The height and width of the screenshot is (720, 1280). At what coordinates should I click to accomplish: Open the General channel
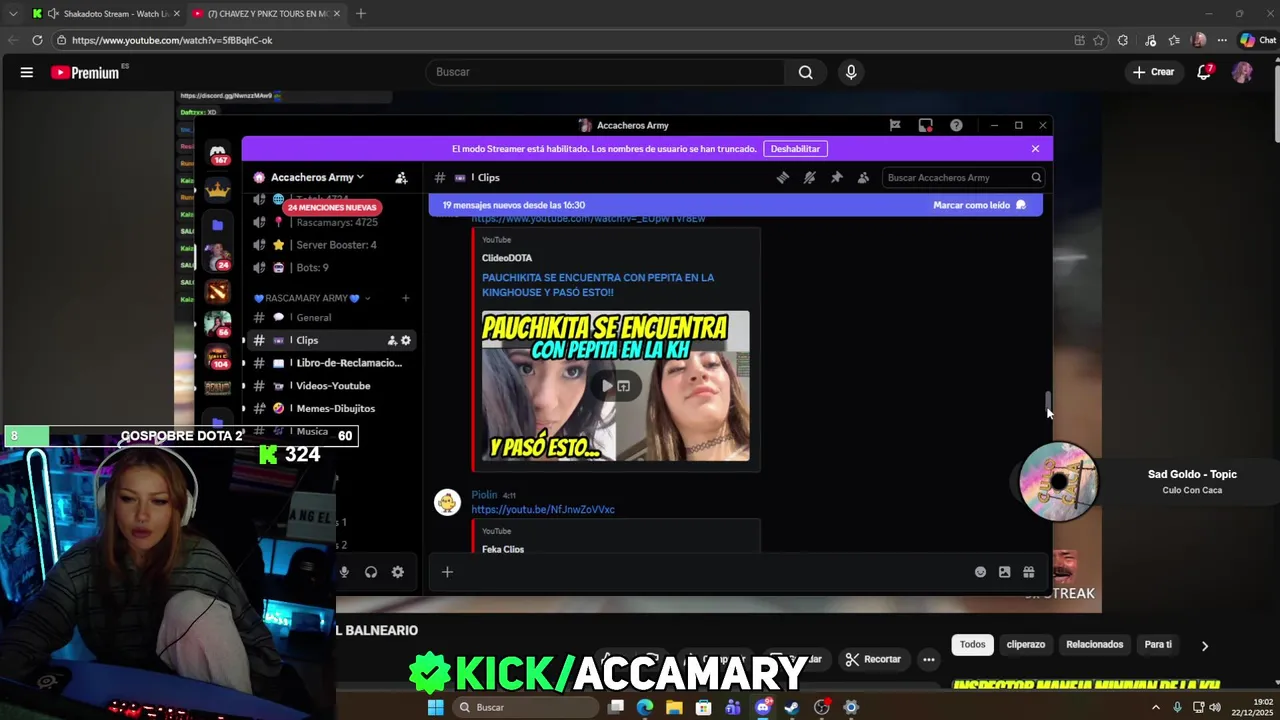pyautogui.click(x=330, y=317)
